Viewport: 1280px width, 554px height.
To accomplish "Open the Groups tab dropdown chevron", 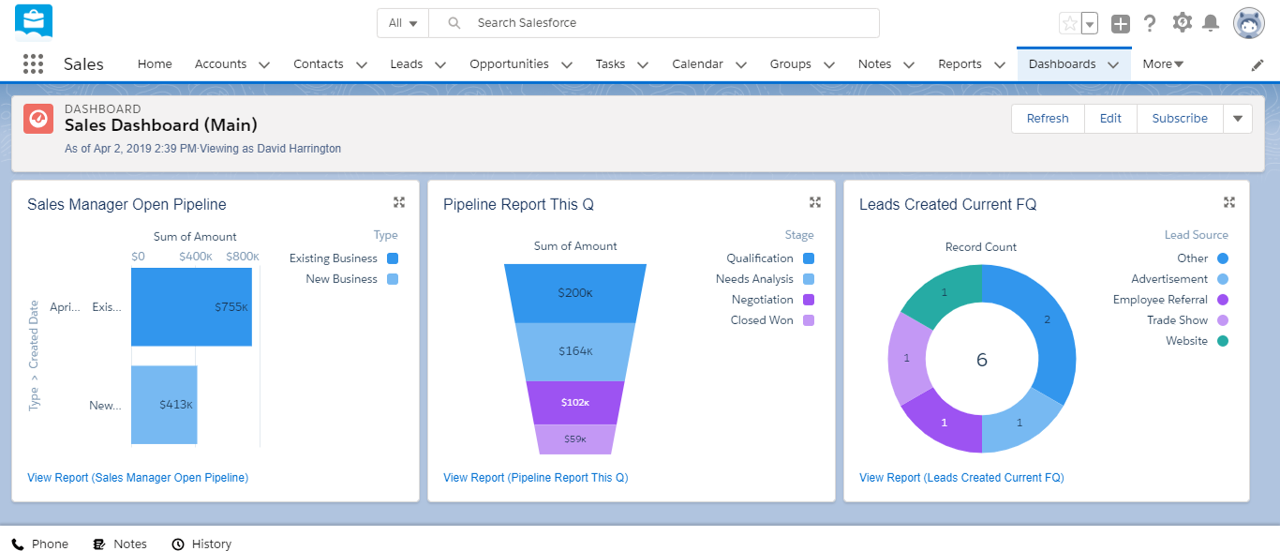I will coord(828,64).
